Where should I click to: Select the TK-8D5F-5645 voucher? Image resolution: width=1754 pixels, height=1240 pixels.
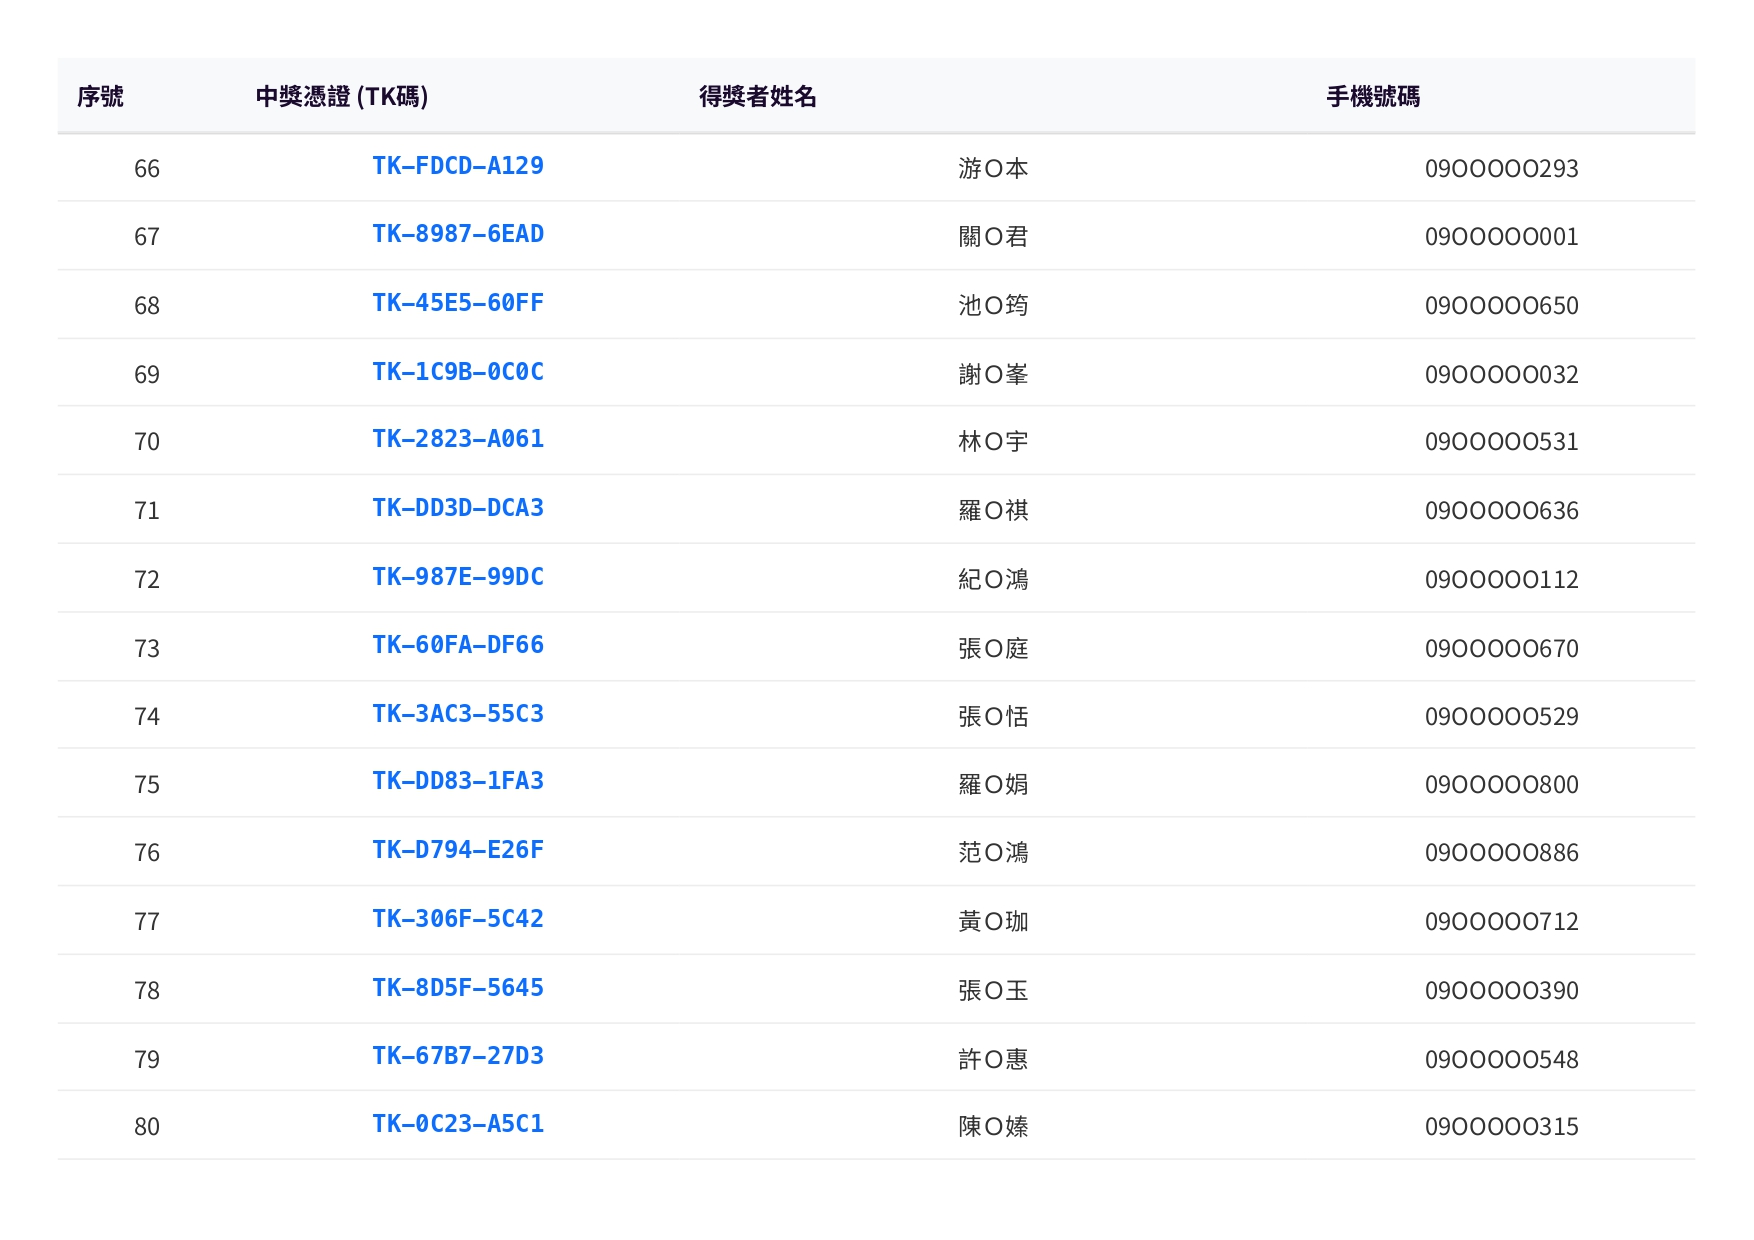tap(457, 988)
